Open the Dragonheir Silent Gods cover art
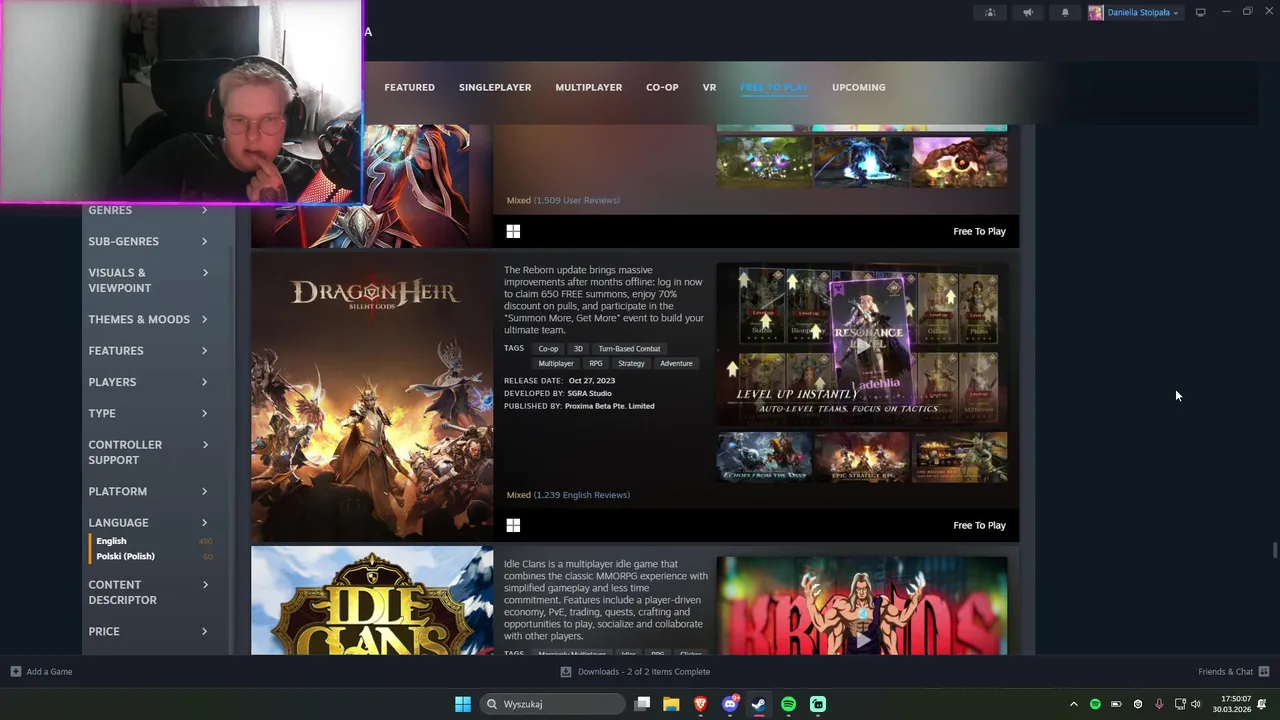Screen dimensions: 1280x720 click(x=372, y=398)
